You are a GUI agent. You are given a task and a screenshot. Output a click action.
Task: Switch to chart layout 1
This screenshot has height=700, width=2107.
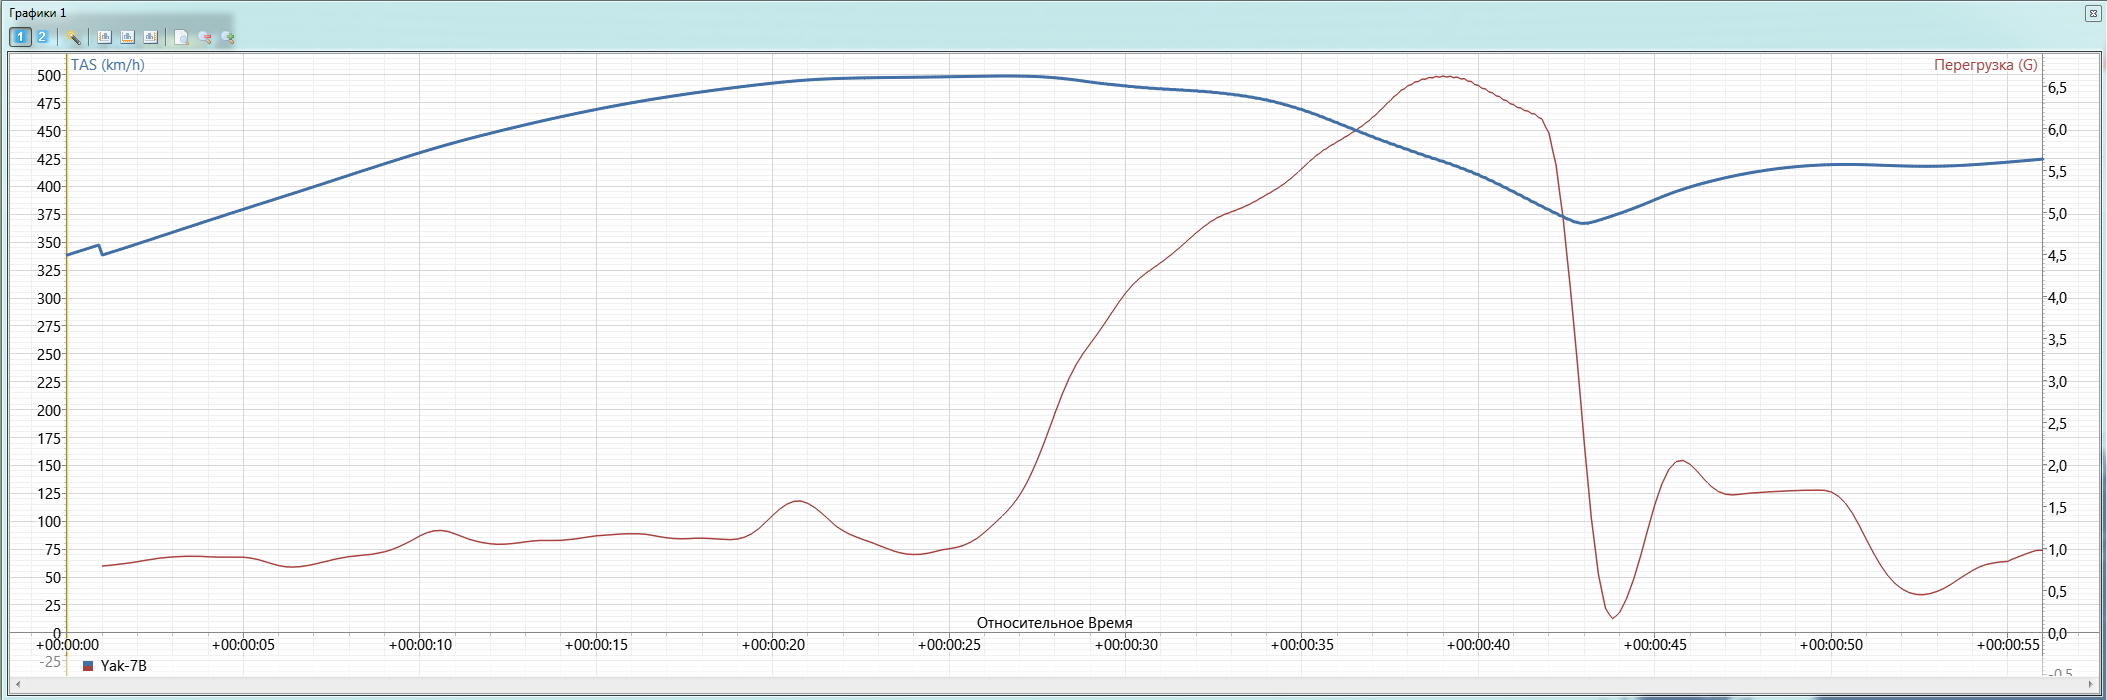[20, 37]
